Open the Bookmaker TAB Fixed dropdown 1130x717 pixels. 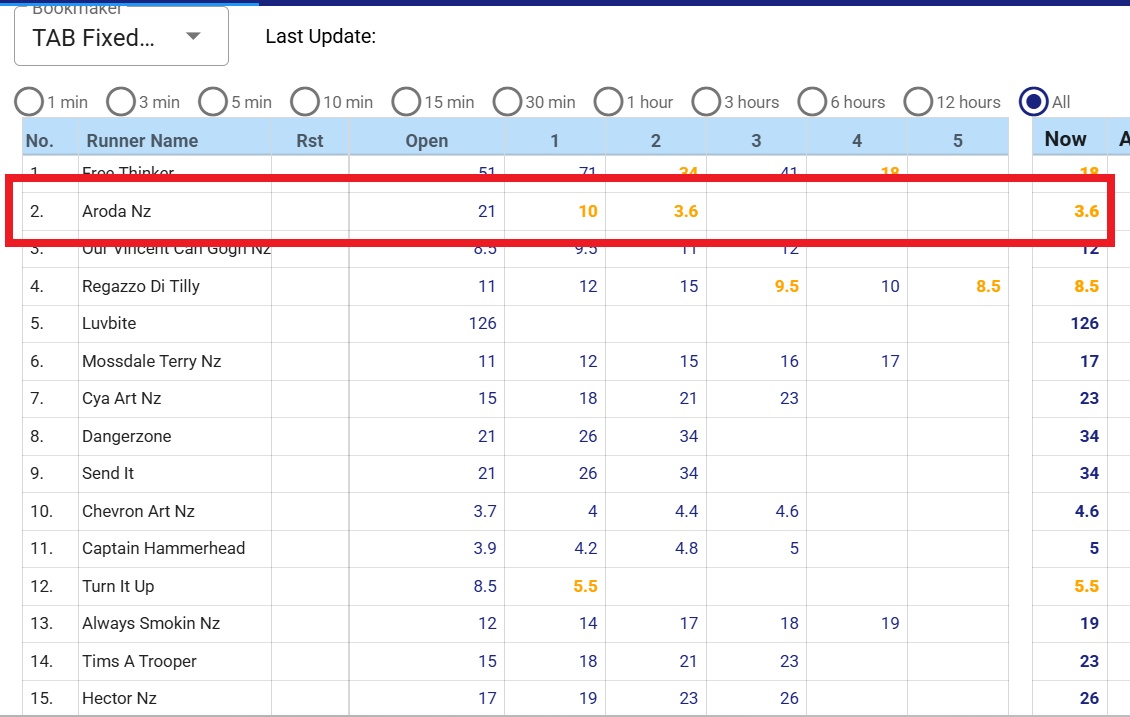(x=121, y=37)
